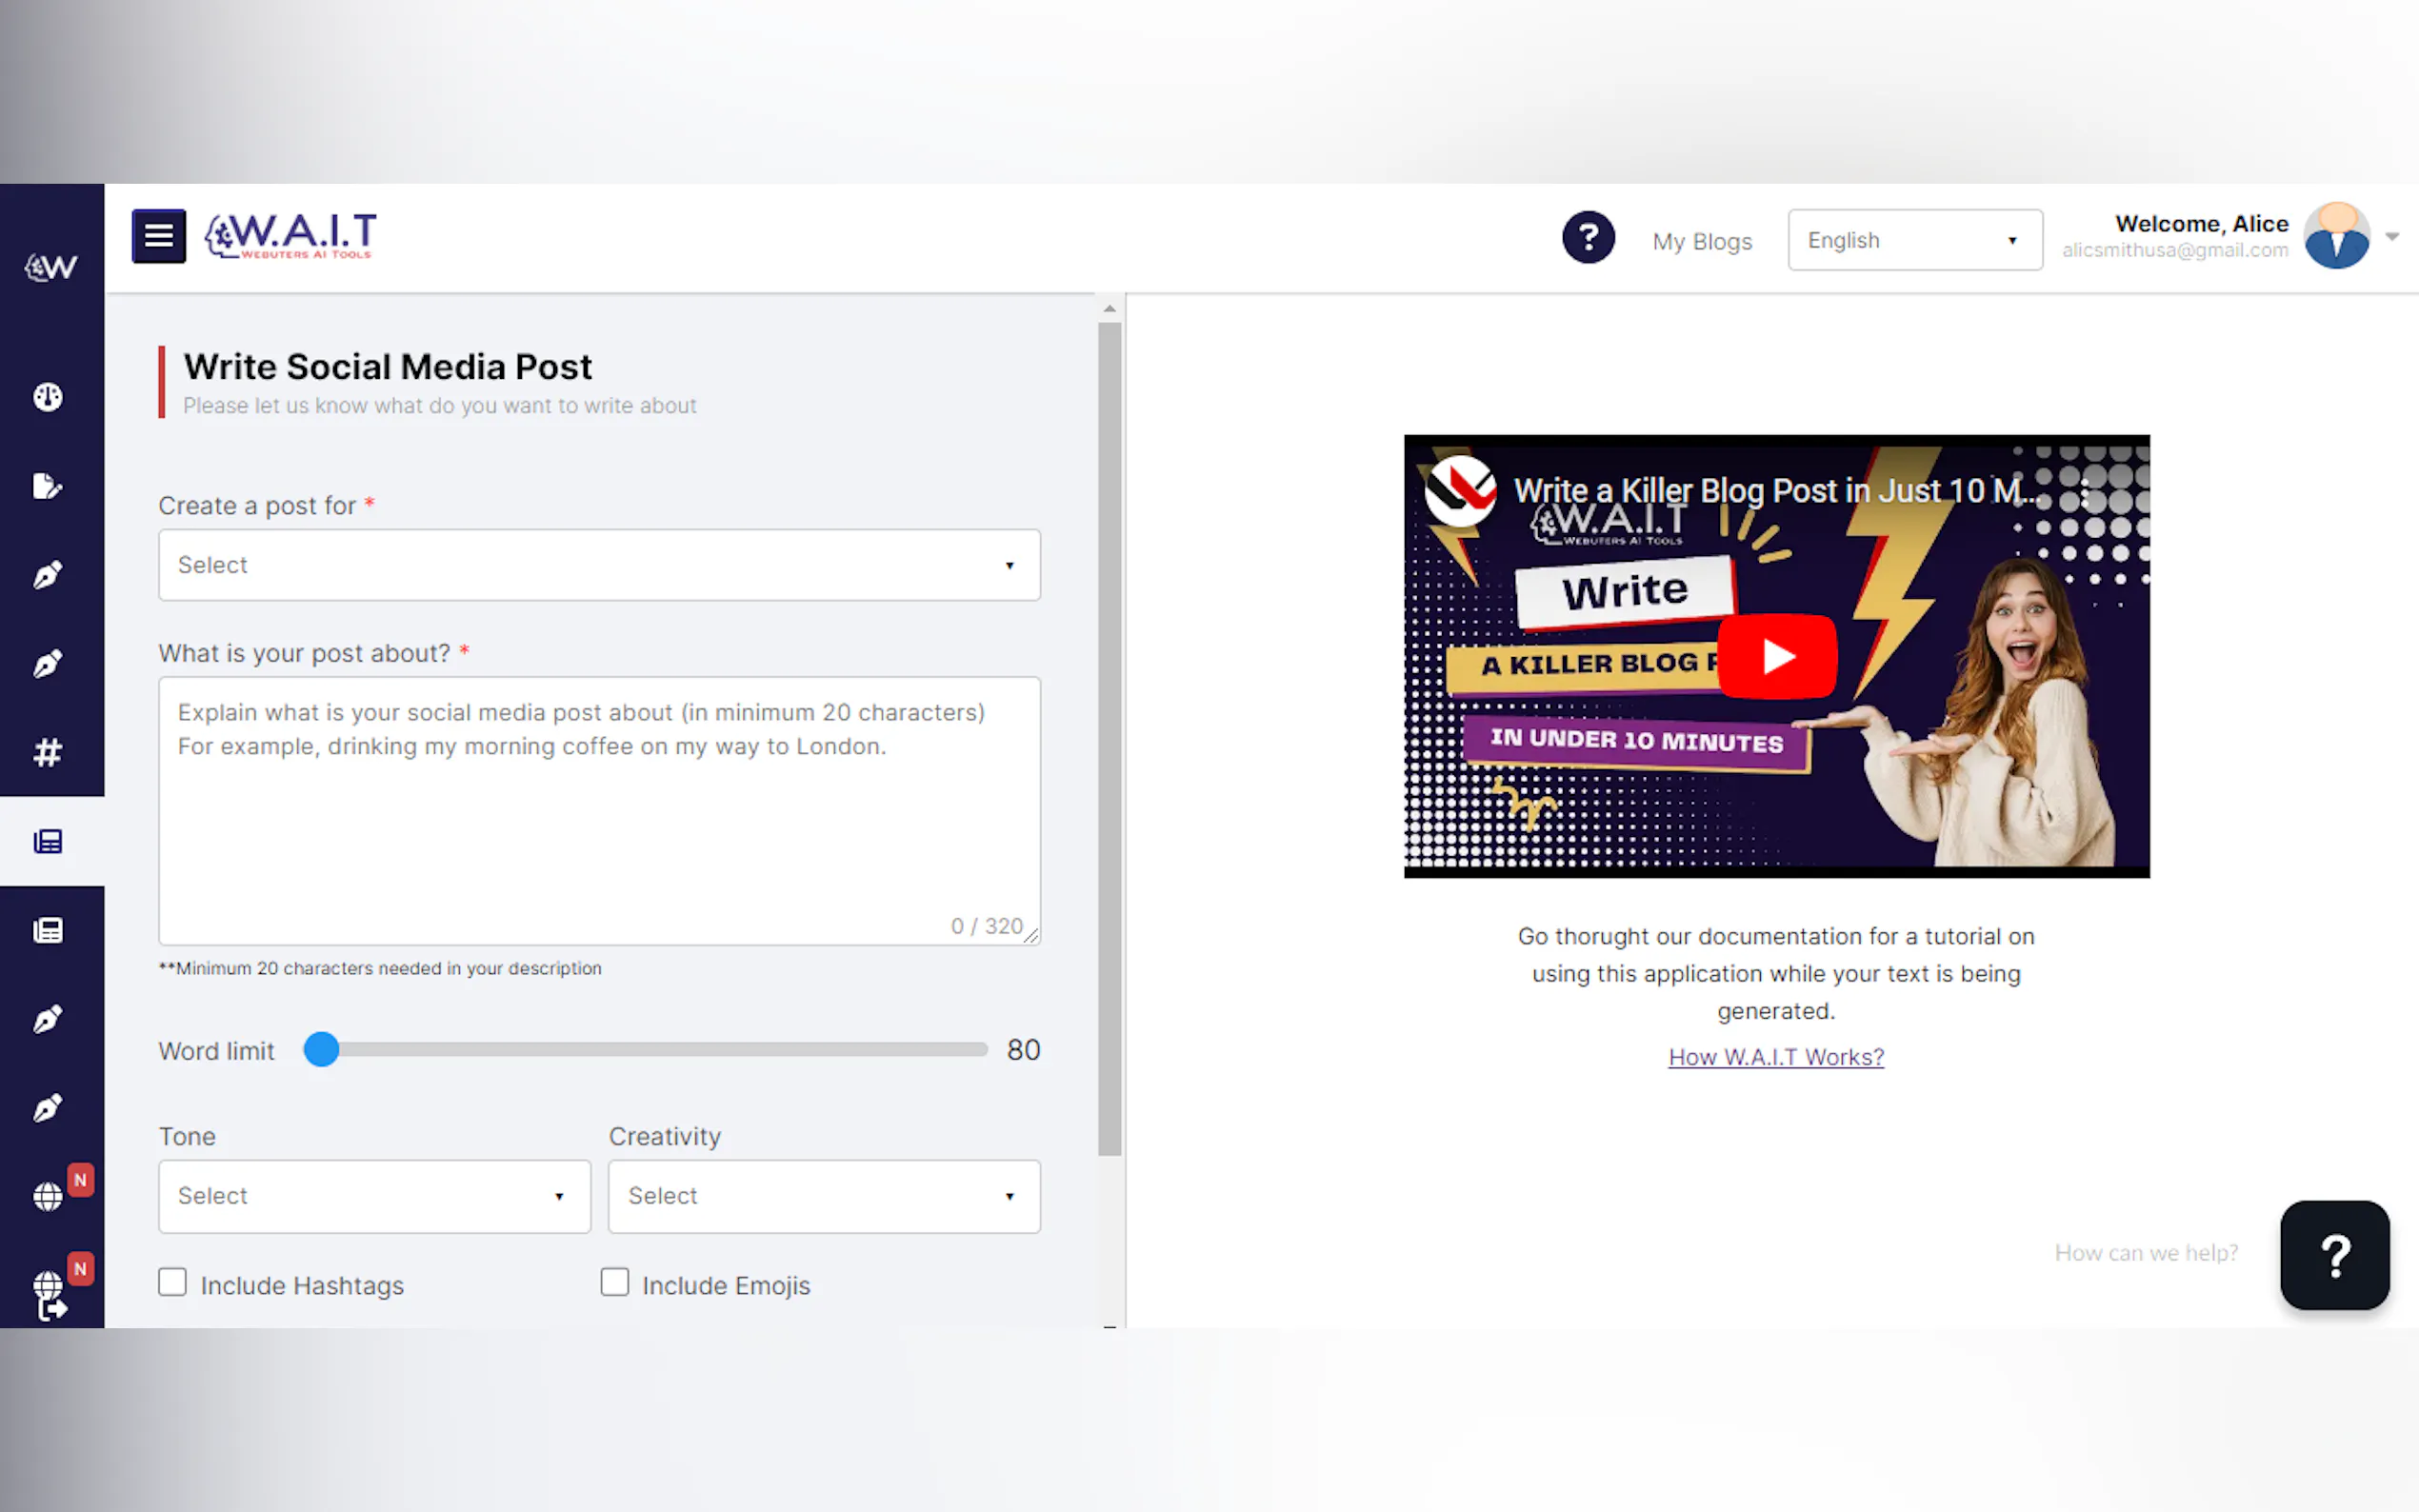
Task: Click the document edit sidebar icon
Action: tap(48, 486)
